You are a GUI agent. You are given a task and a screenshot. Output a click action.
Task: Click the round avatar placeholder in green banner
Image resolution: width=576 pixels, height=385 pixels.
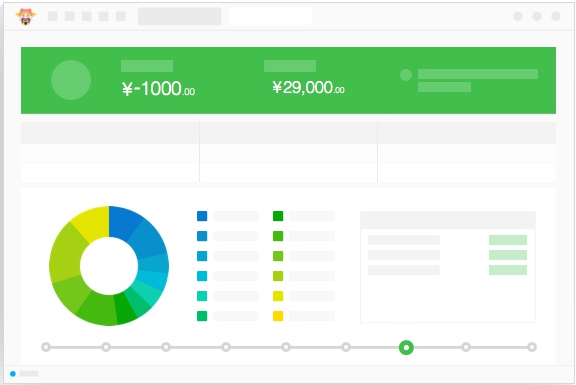pyautogui.click(x=71, y=80)
